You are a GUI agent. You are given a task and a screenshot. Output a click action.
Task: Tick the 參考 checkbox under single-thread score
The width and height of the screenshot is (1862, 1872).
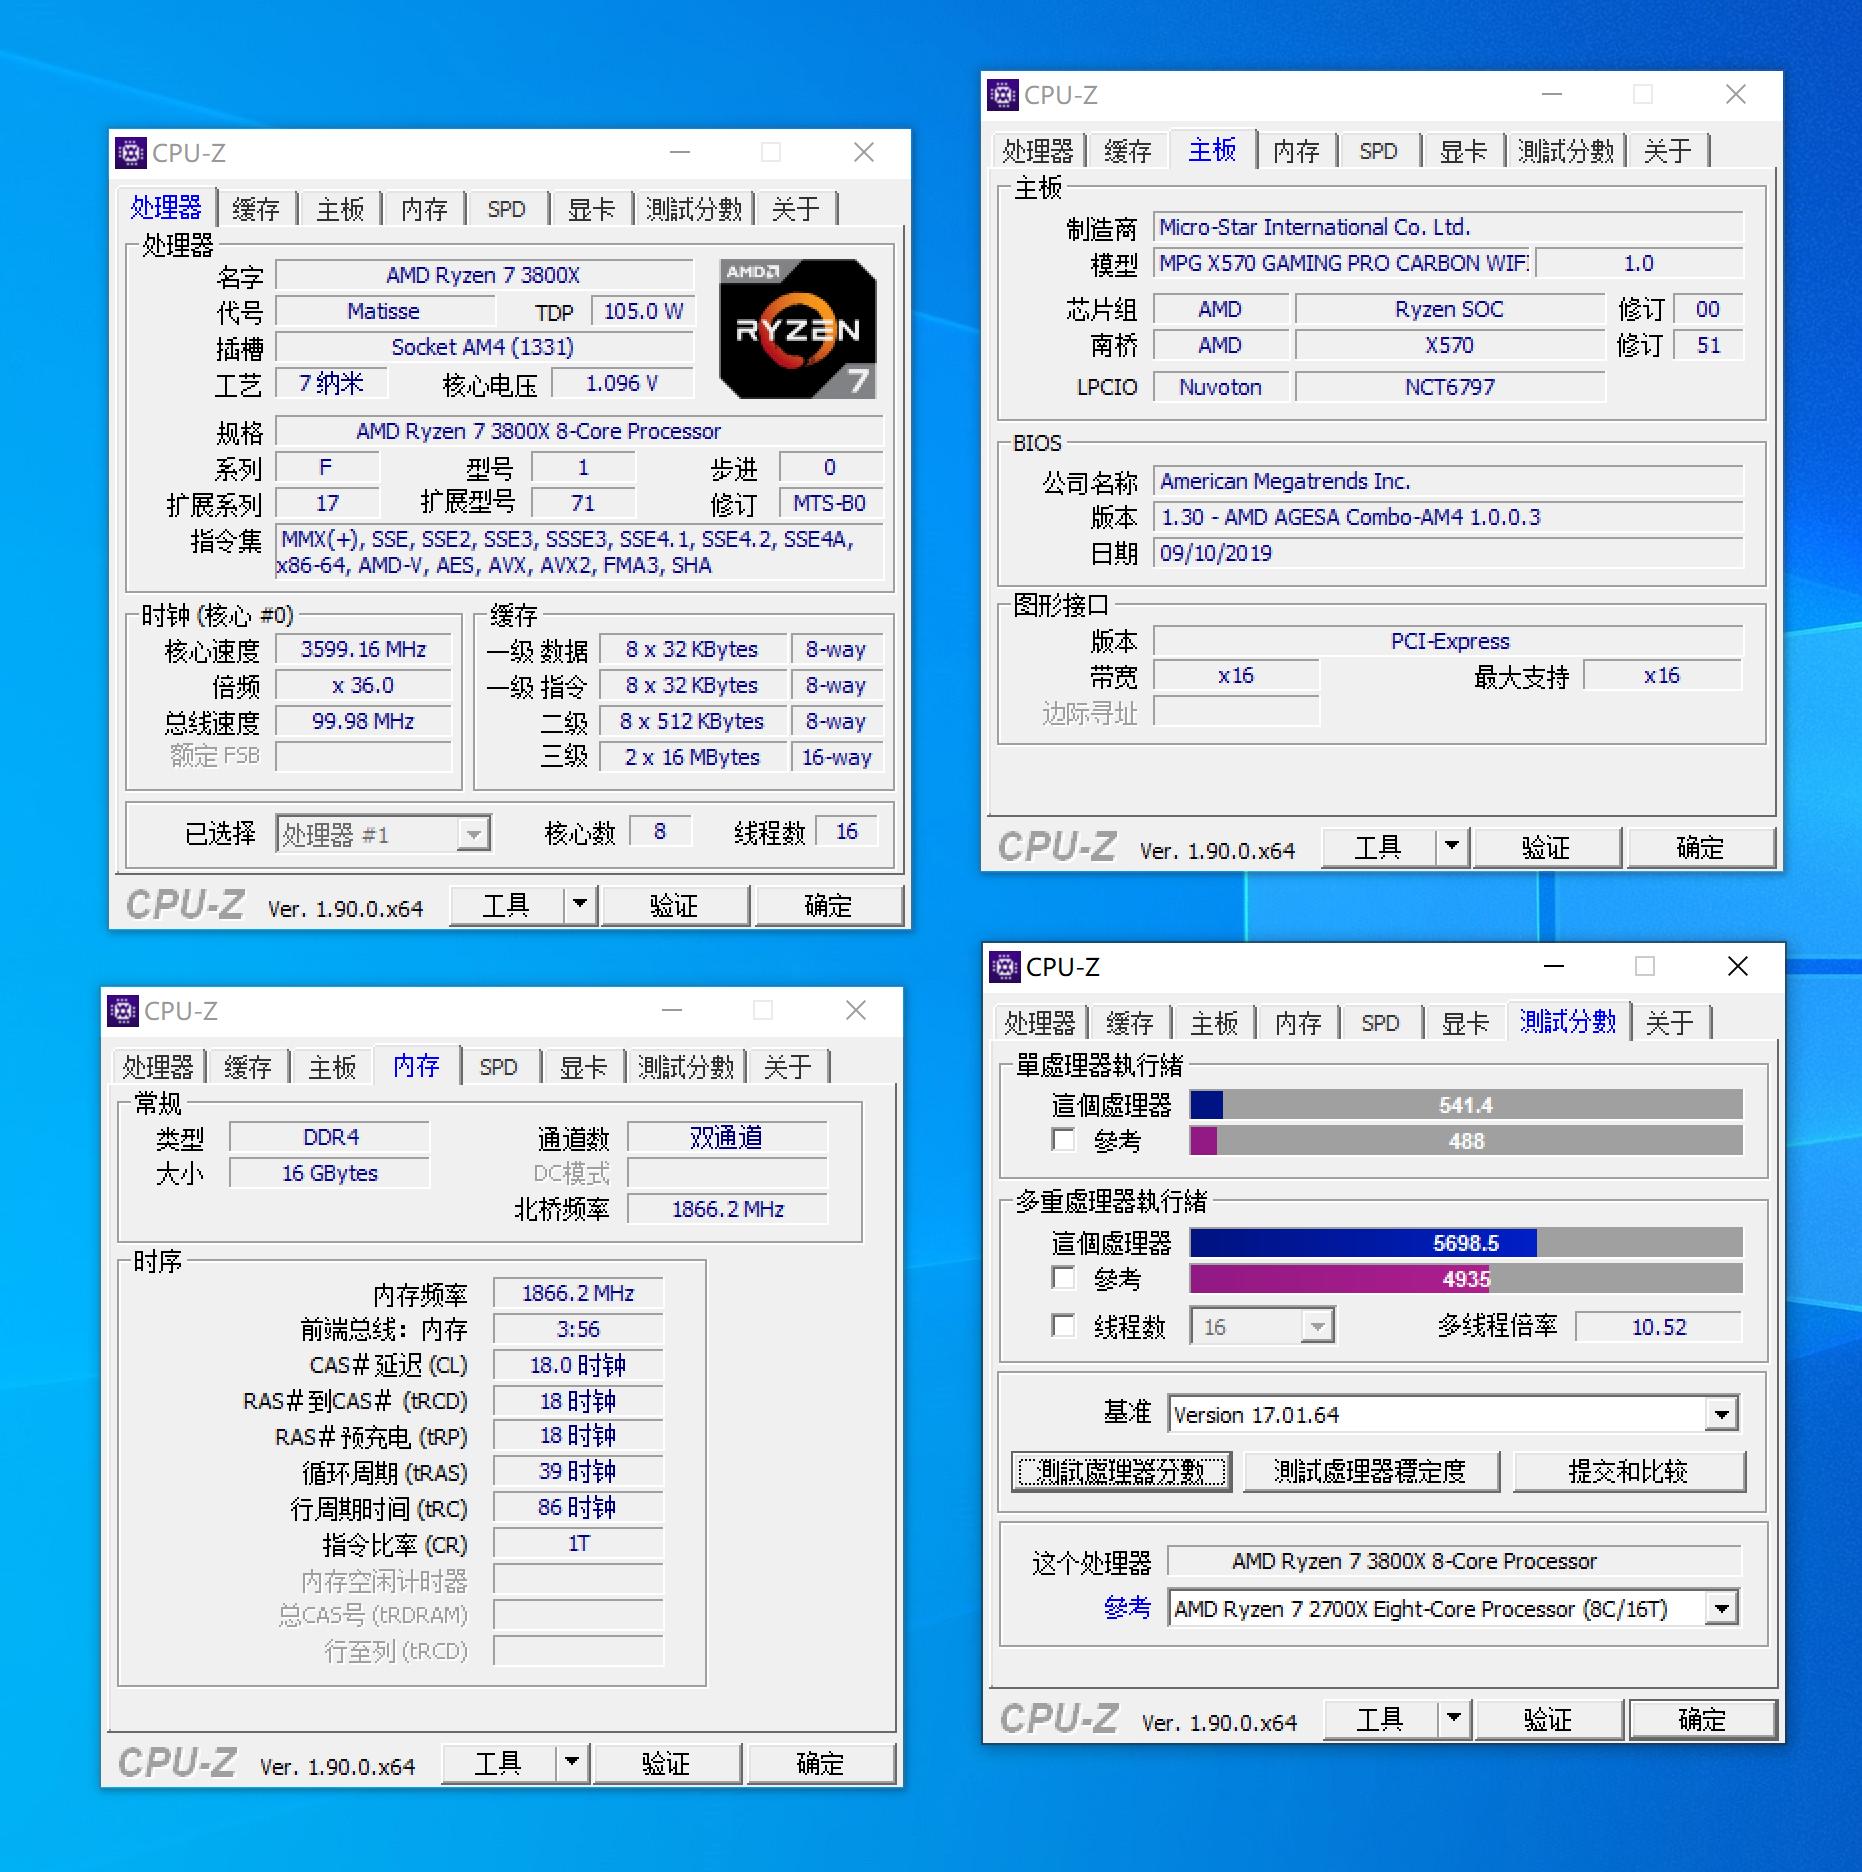point(1063,1140)
